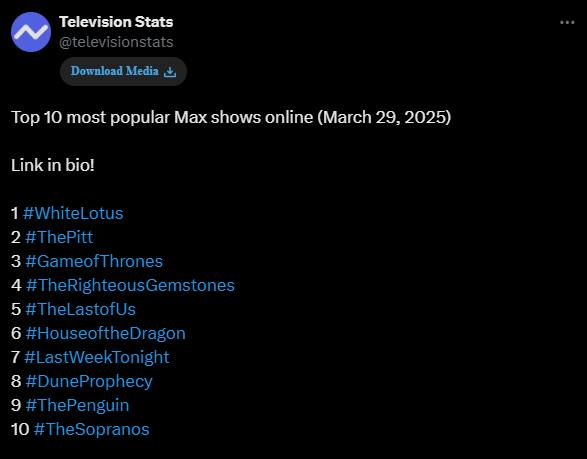Screen dimensions: 587x459
Task: Open the #HouseoftheDragon hashtag
Action: click(106, 334)
